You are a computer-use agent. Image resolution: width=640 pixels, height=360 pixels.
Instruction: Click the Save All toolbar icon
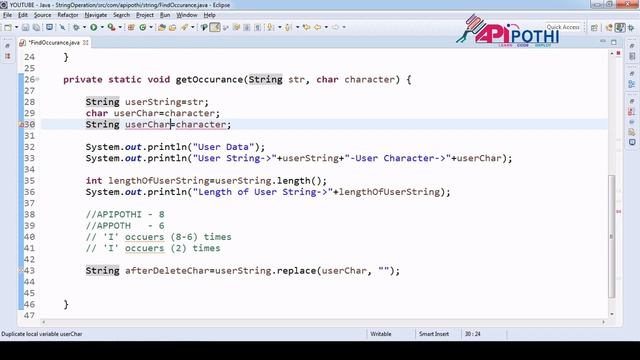click(x=36, y=27)
